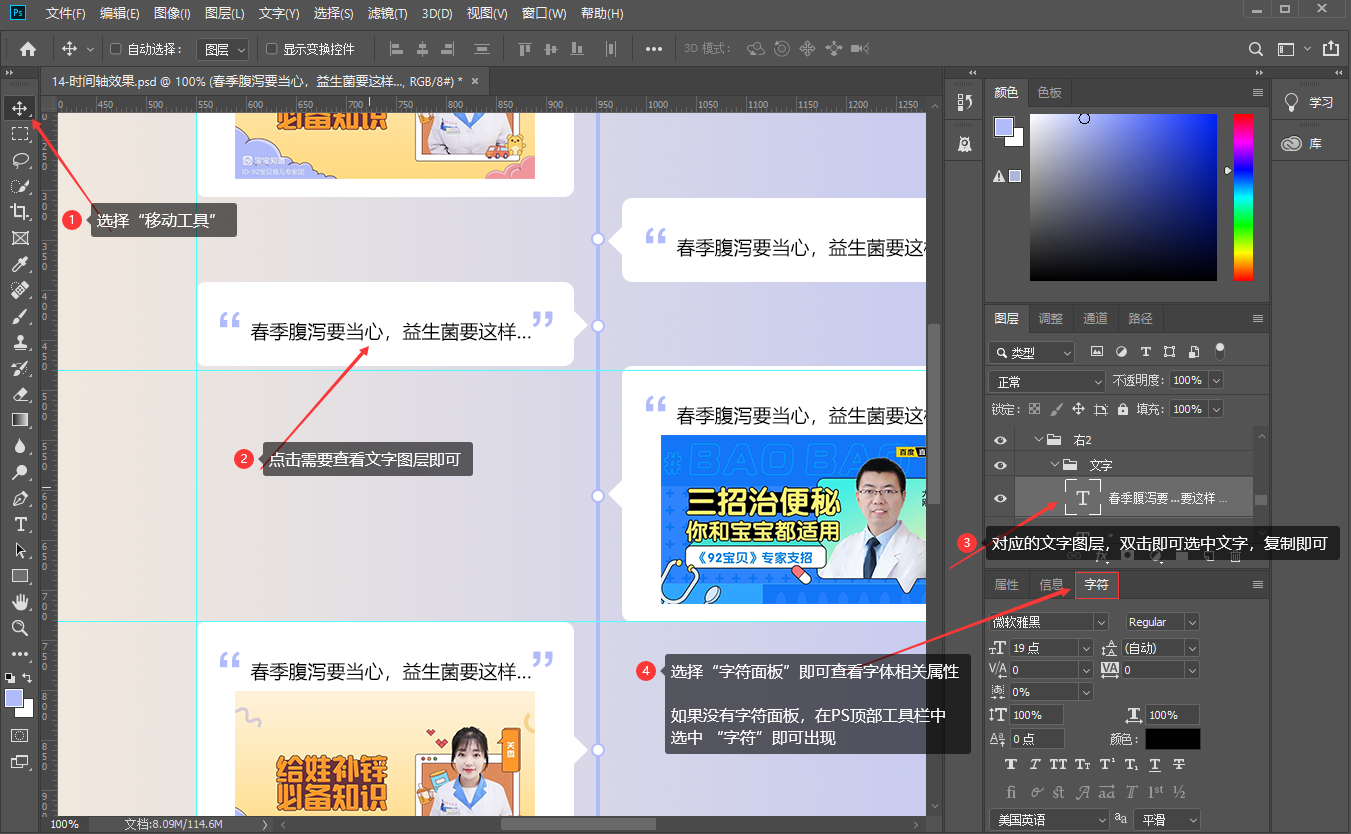This screenshot has width=1351, height=834.
Task: Select the Brush tool
Action: click(20, 316)
